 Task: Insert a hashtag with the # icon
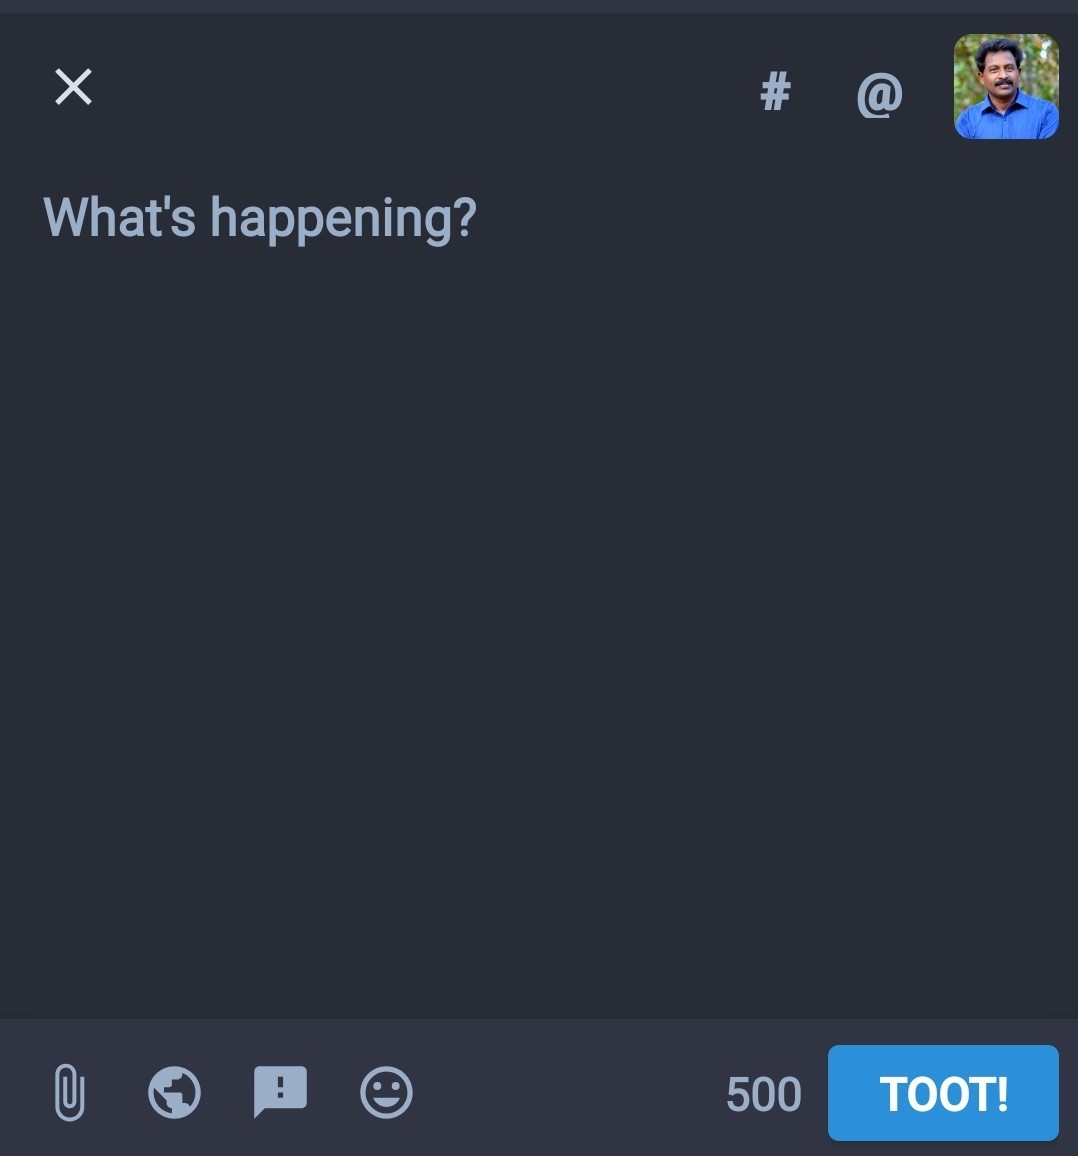tap(775, 91)
